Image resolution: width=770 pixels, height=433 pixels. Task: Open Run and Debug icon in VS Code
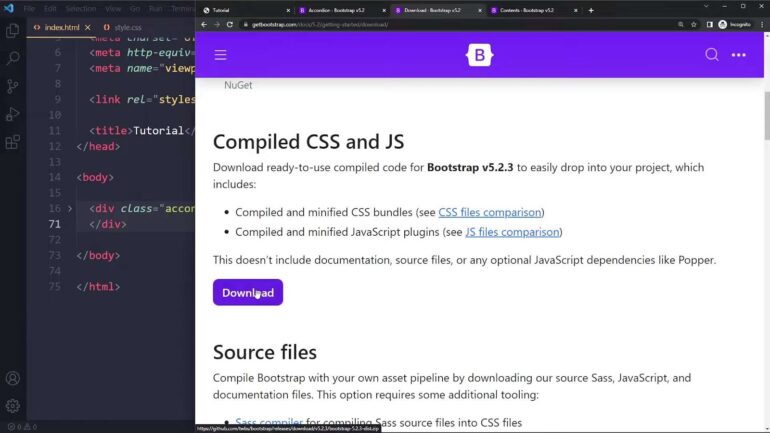tap(13, 114)
